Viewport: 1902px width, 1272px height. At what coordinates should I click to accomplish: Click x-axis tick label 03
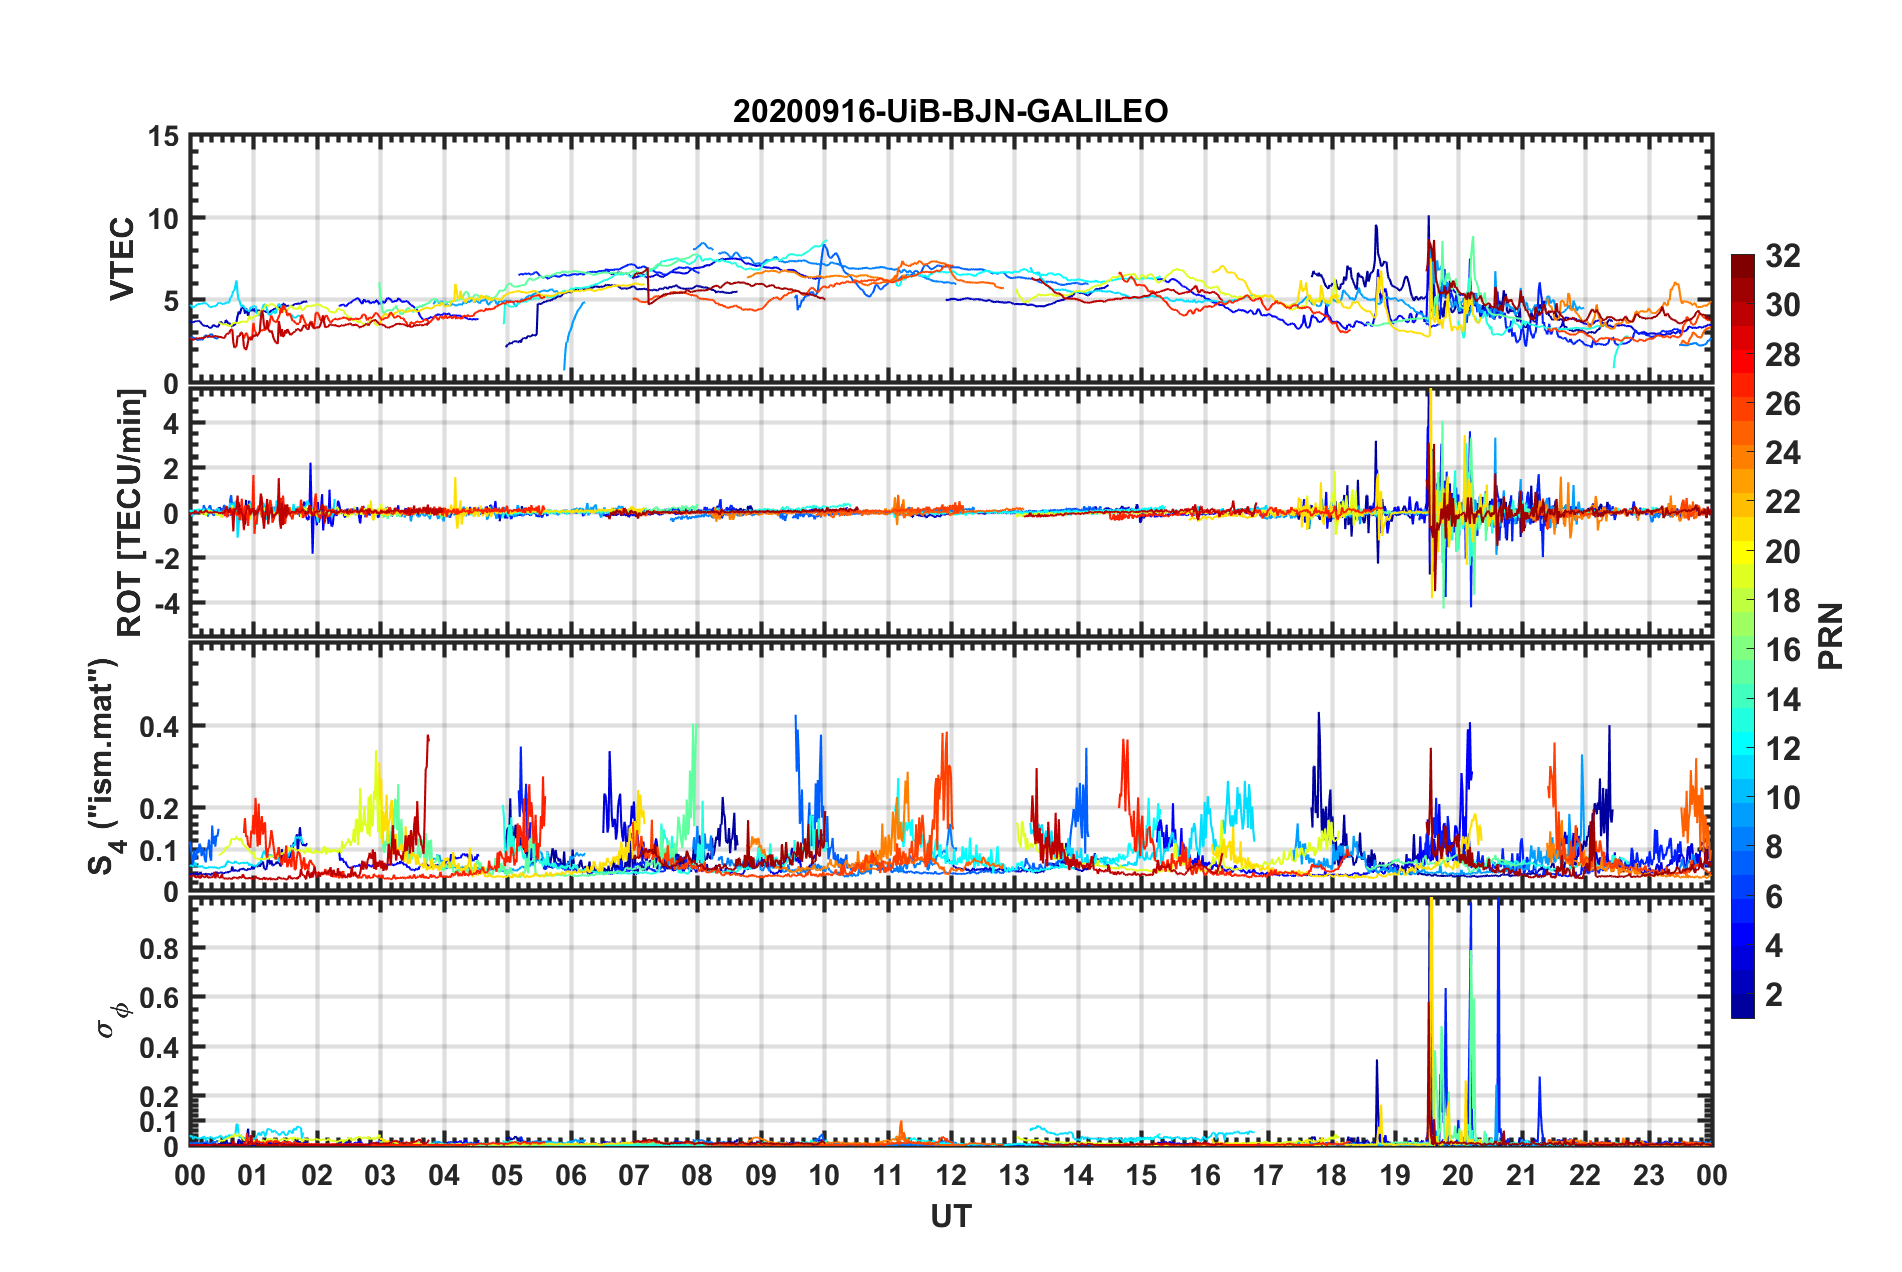point(380,1175)
